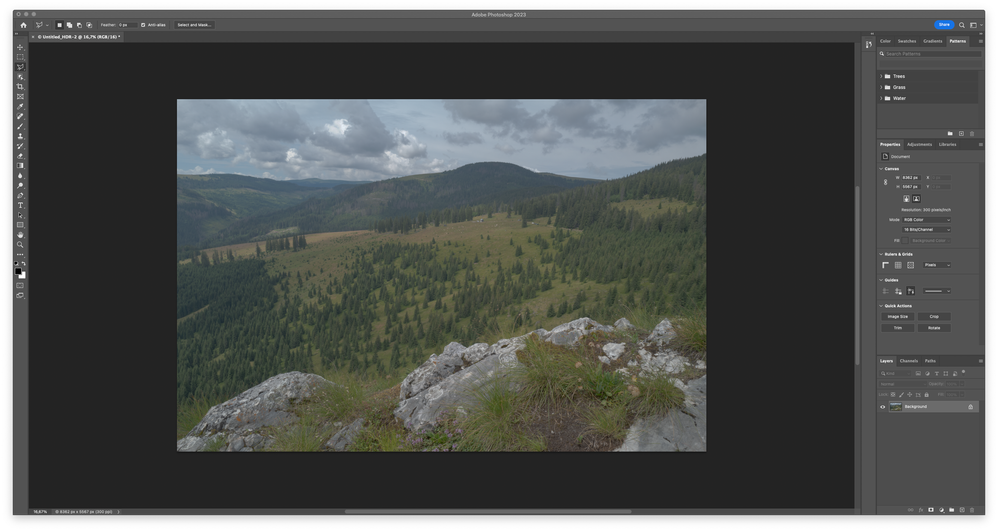Select the Blur tool

[20, 176]
